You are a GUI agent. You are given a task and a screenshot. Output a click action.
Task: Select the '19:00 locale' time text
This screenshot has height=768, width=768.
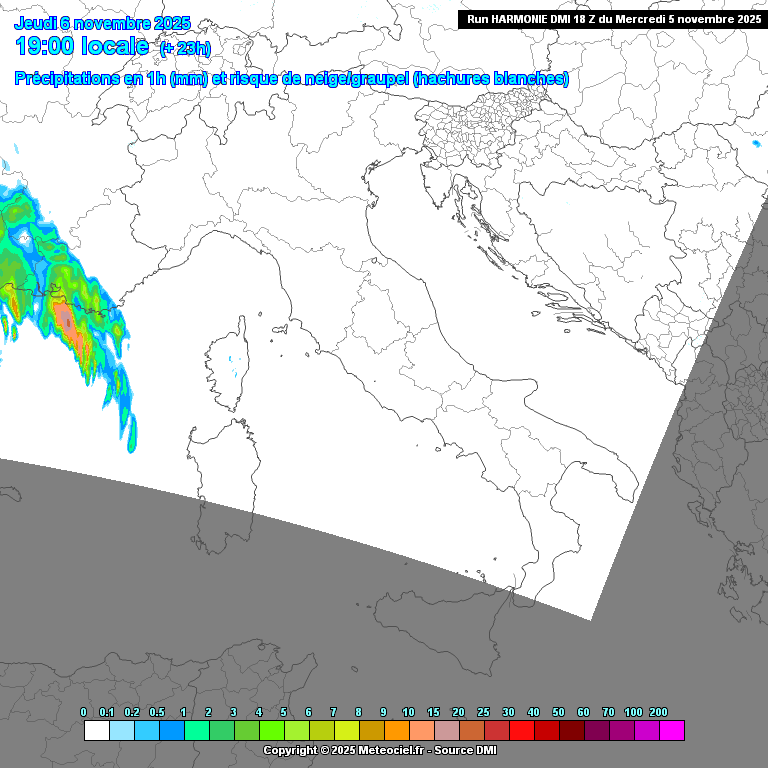(82, 46)
